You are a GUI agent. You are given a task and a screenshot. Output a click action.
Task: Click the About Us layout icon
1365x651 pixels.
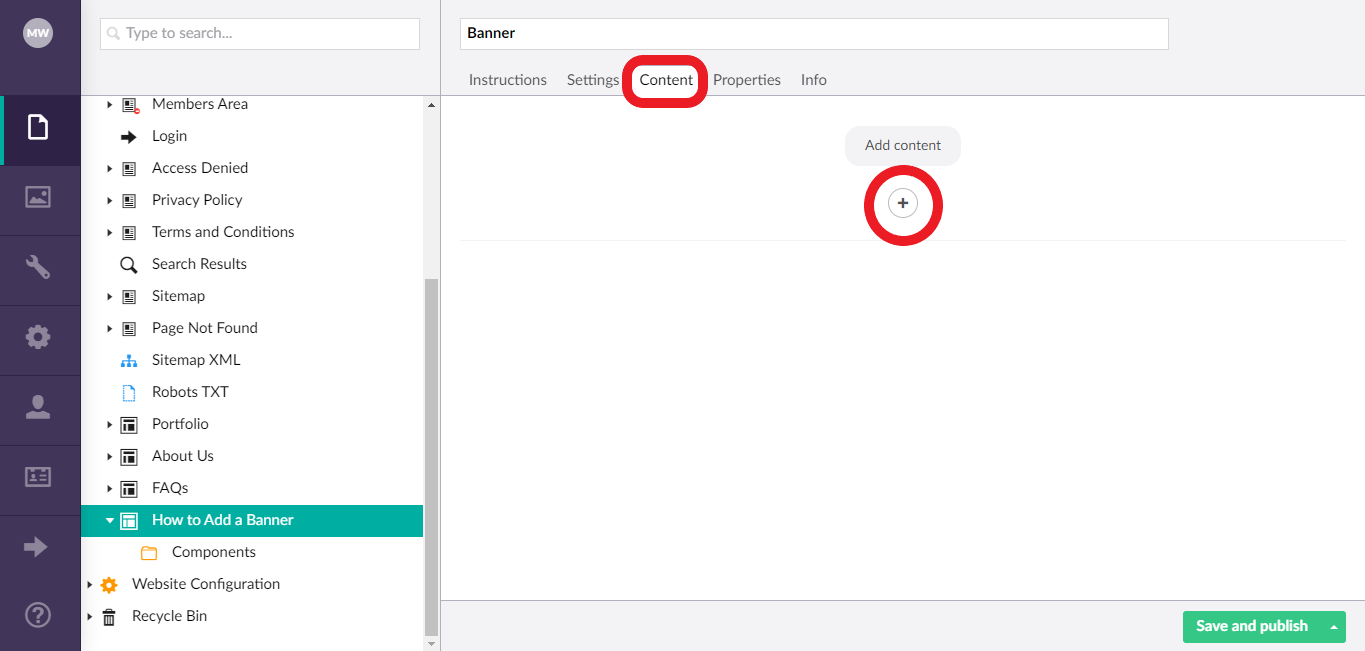(x=128, y=457)
